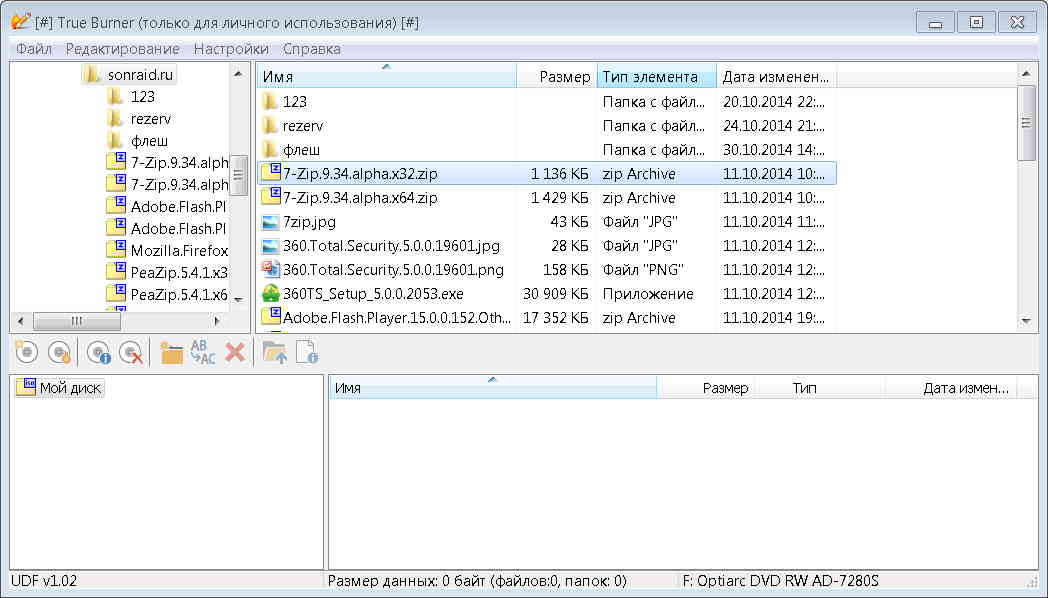Select the rezerv folder in folder tree
Screen dimensions: 1048x598
pyautogui.click(x=150, y=118)
